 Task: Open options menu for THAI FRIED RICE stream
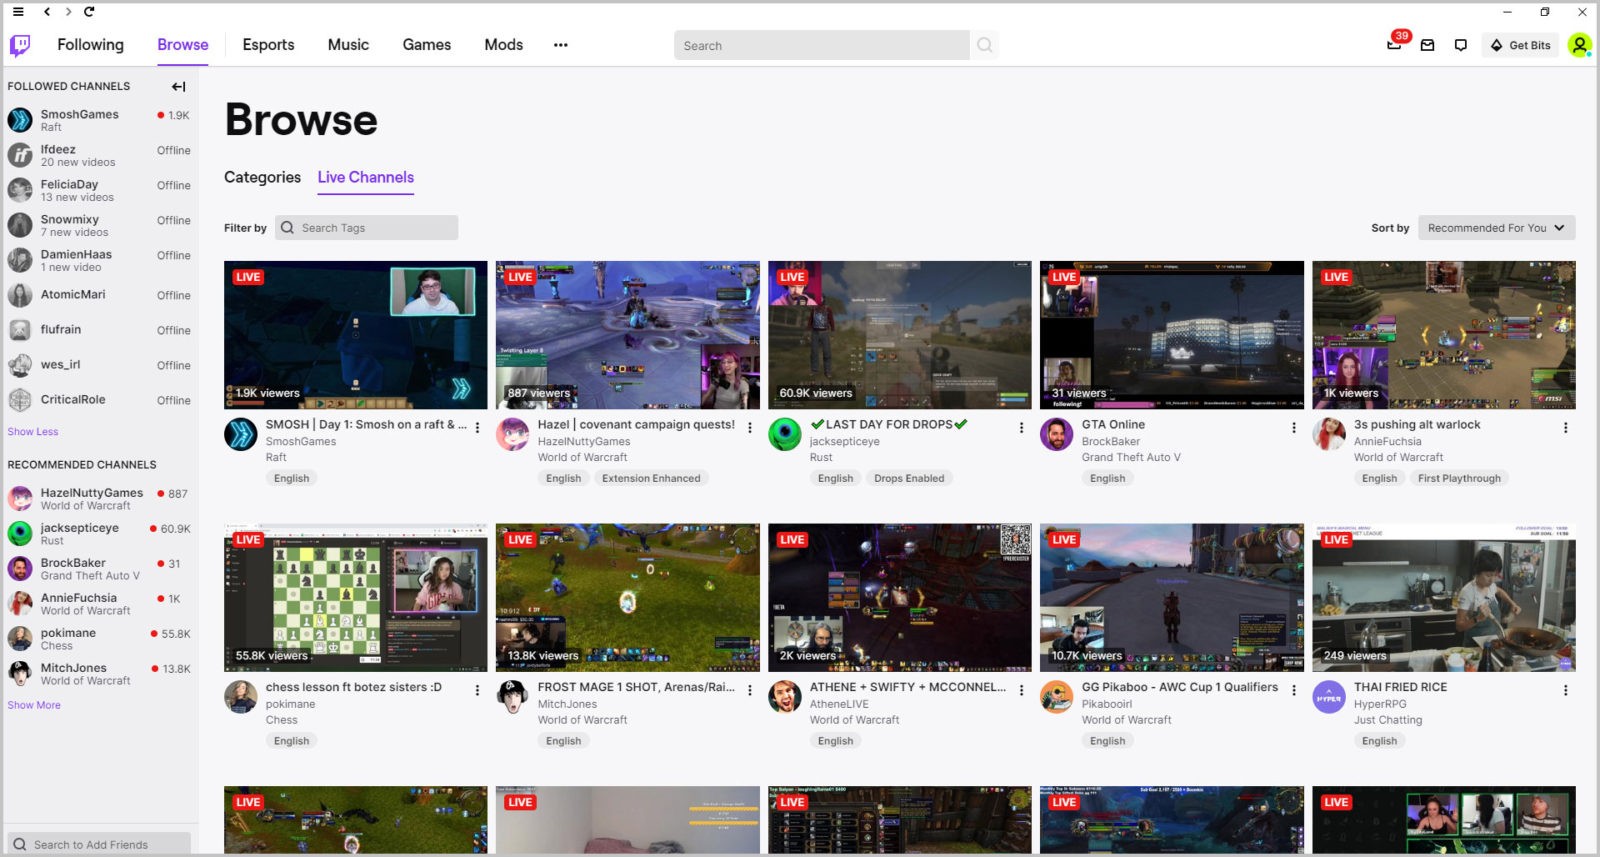(1565, 691)
